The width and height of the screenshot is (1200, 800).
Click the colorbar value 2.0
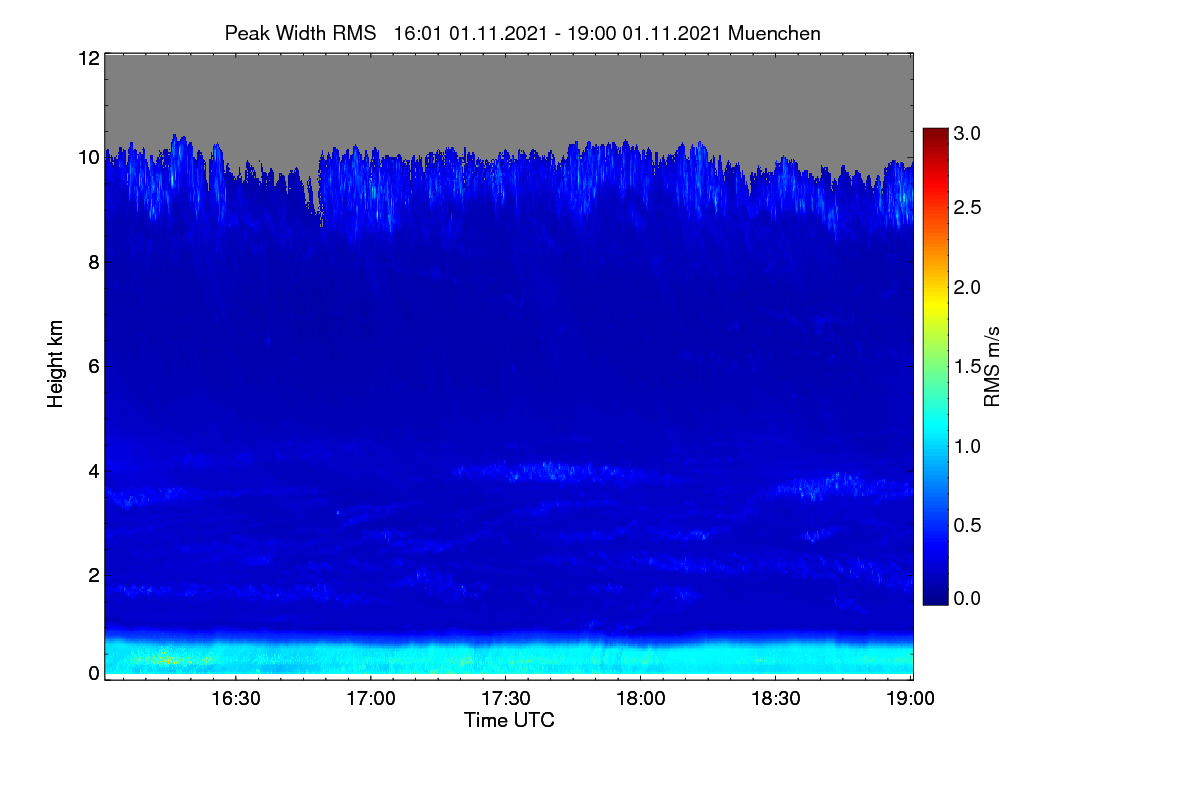(x=968, y=288)
